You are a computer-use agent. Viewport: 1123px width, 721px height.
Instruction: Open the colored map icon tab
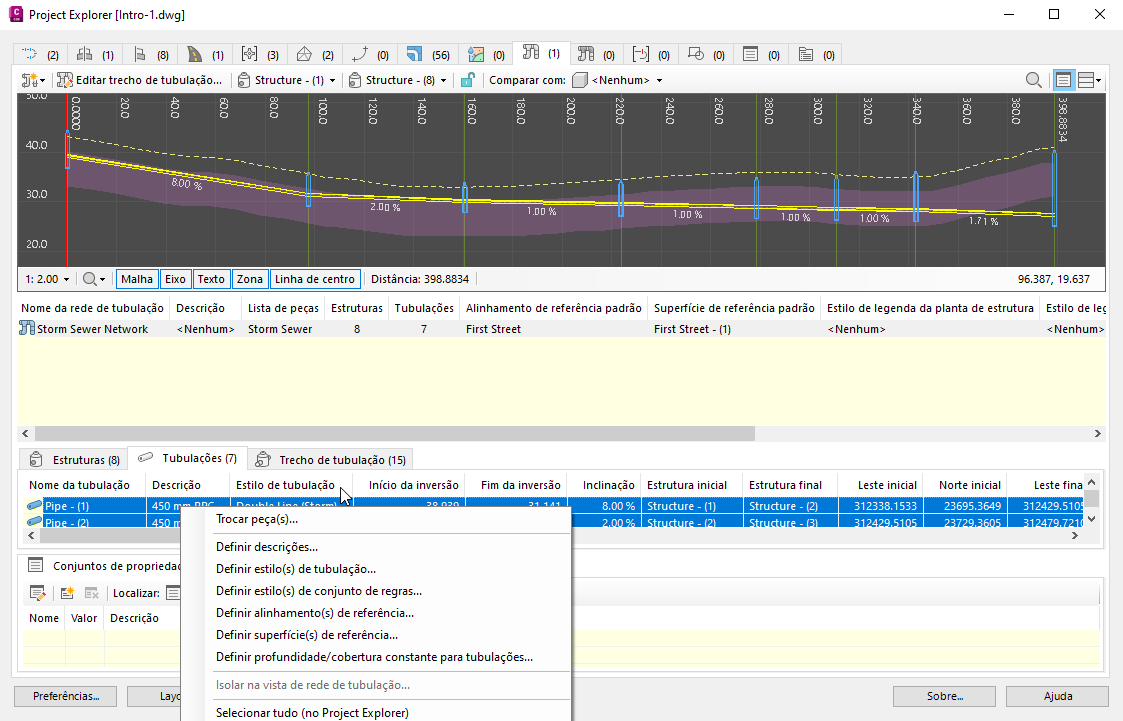point(486,54)
